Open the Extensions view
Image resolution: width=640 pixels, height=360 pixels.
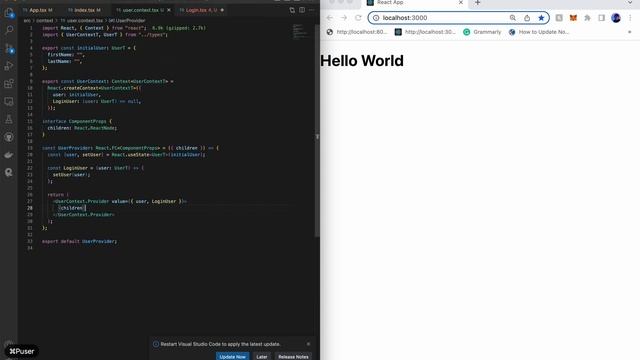[x=9, y=84]
